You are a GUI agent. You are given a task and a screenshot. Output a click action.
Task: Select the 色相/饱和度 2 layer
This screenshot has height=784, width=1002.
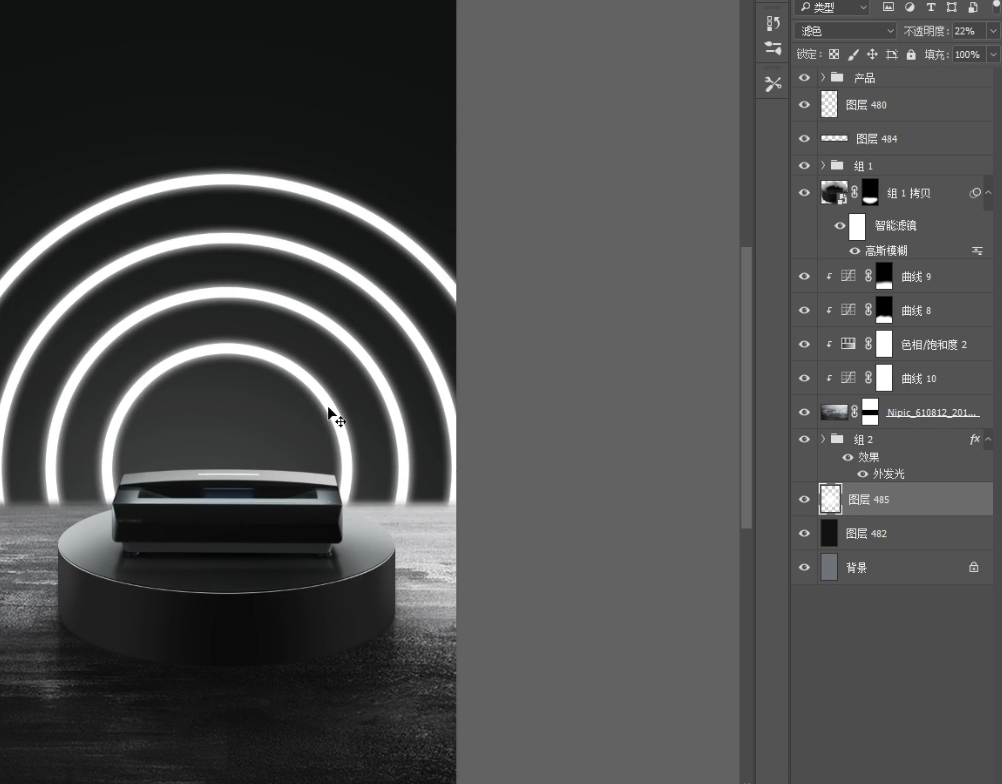point(892,344)
